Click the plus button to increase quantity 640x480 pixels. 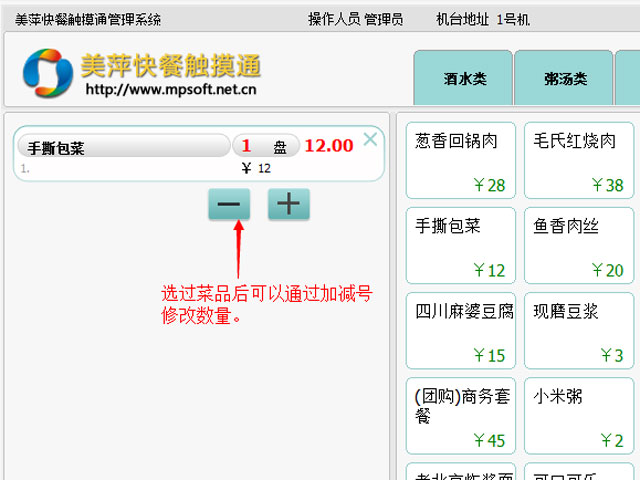[288, 204]
